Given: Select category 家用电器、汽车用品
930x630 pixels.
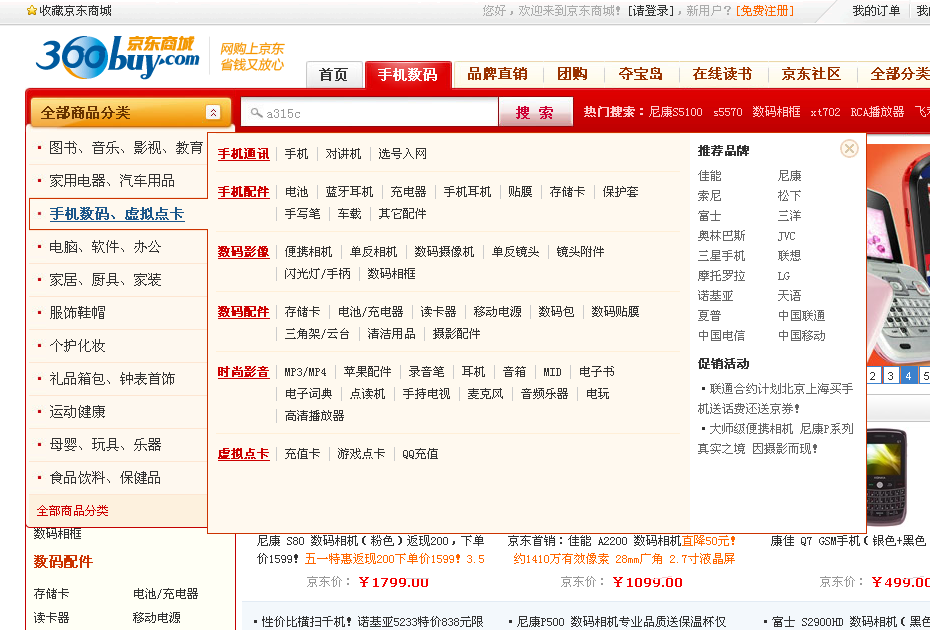Looking at the screenshot, I should (x=112, y=181).
